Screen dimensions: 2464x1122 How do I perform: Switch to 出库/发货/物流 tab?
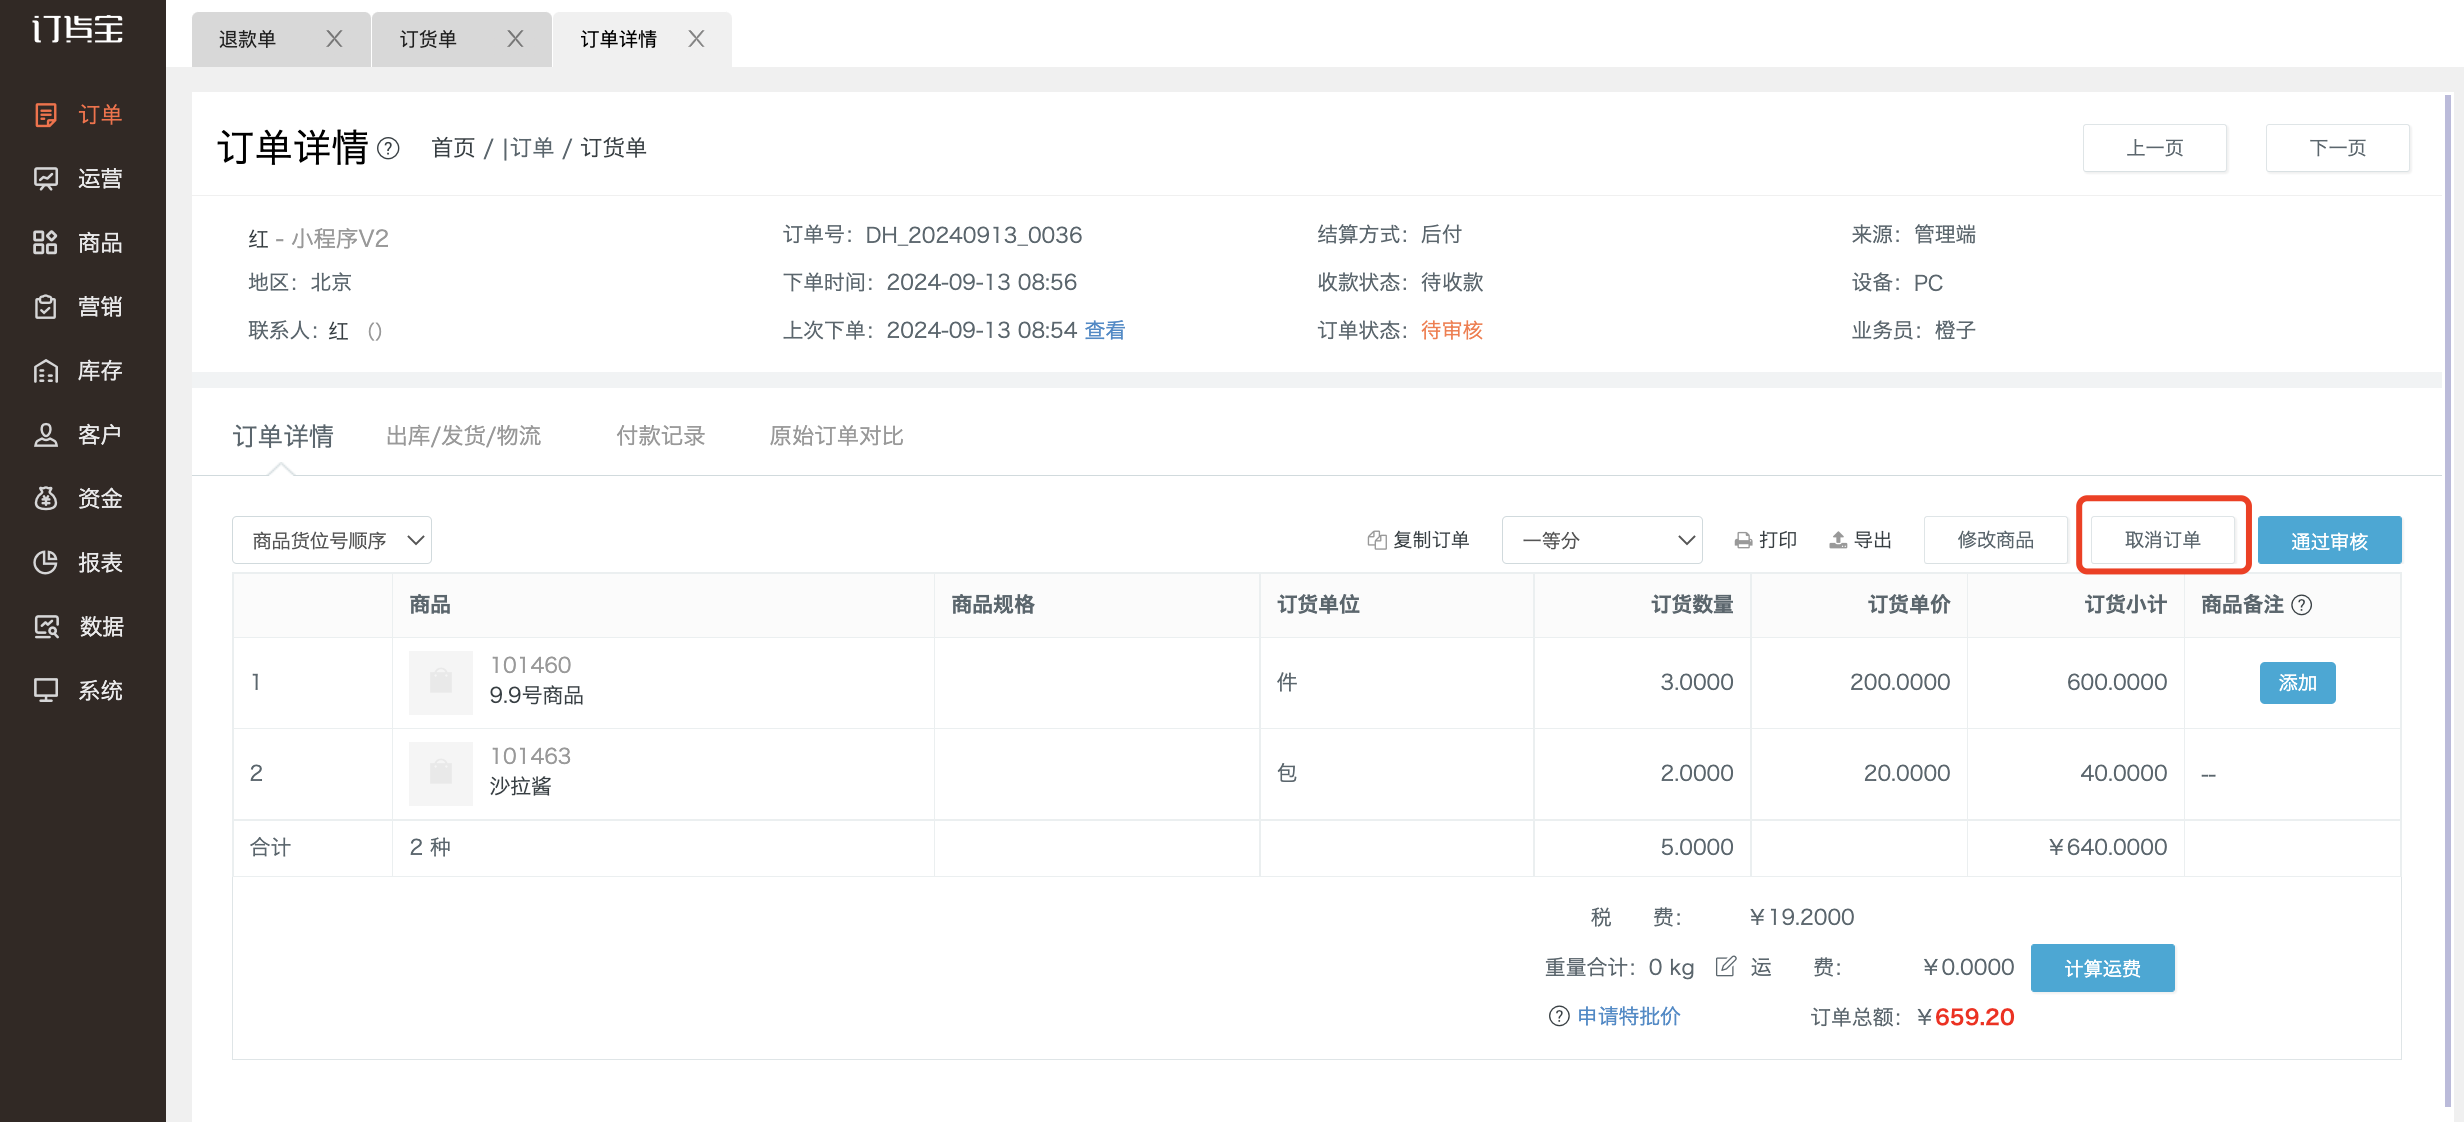click(x=463, y=436)
